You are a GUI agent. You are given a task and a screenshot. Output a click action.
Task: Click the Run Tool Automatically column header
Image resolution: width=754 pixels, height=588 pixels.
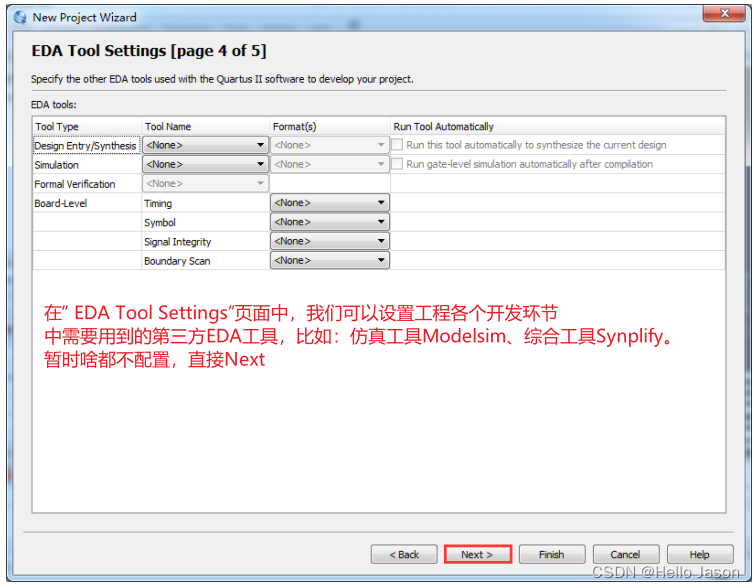[557, 126]
